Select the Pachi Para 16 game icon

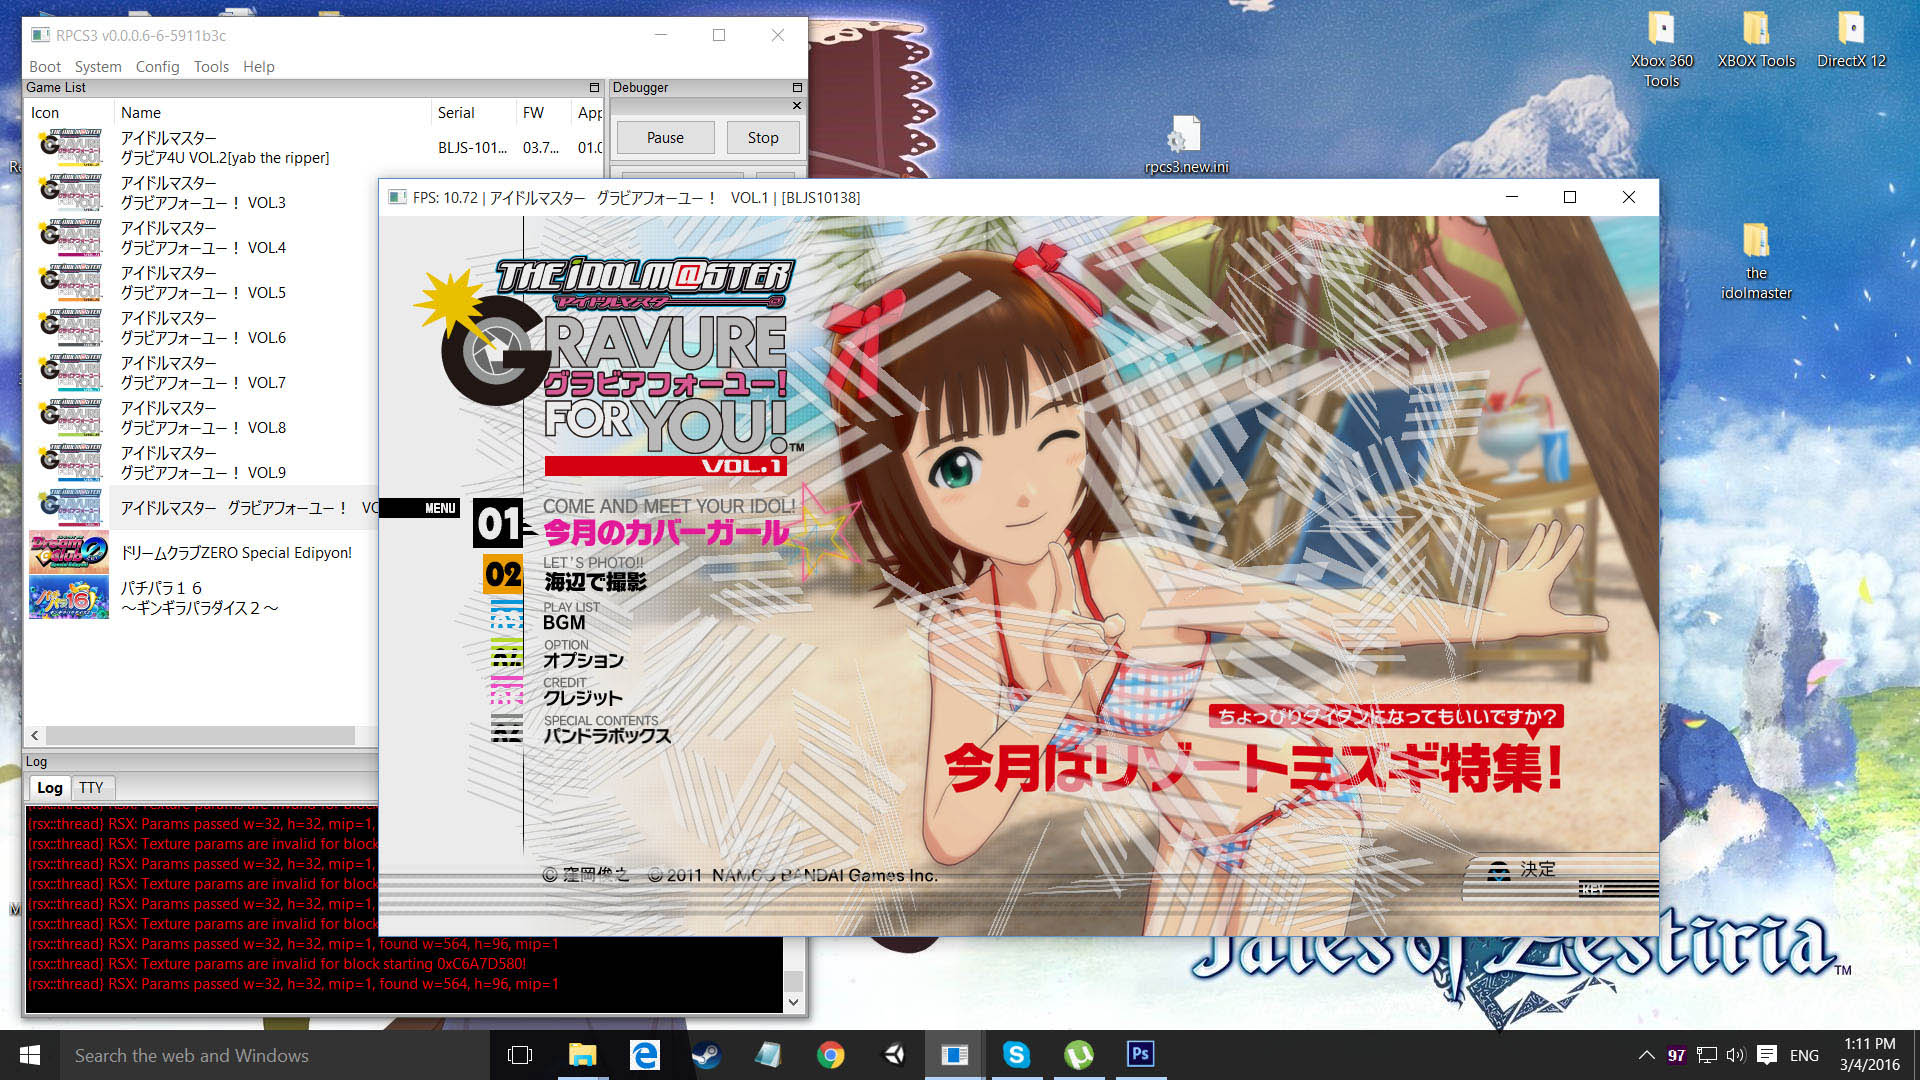pos(68,597)
